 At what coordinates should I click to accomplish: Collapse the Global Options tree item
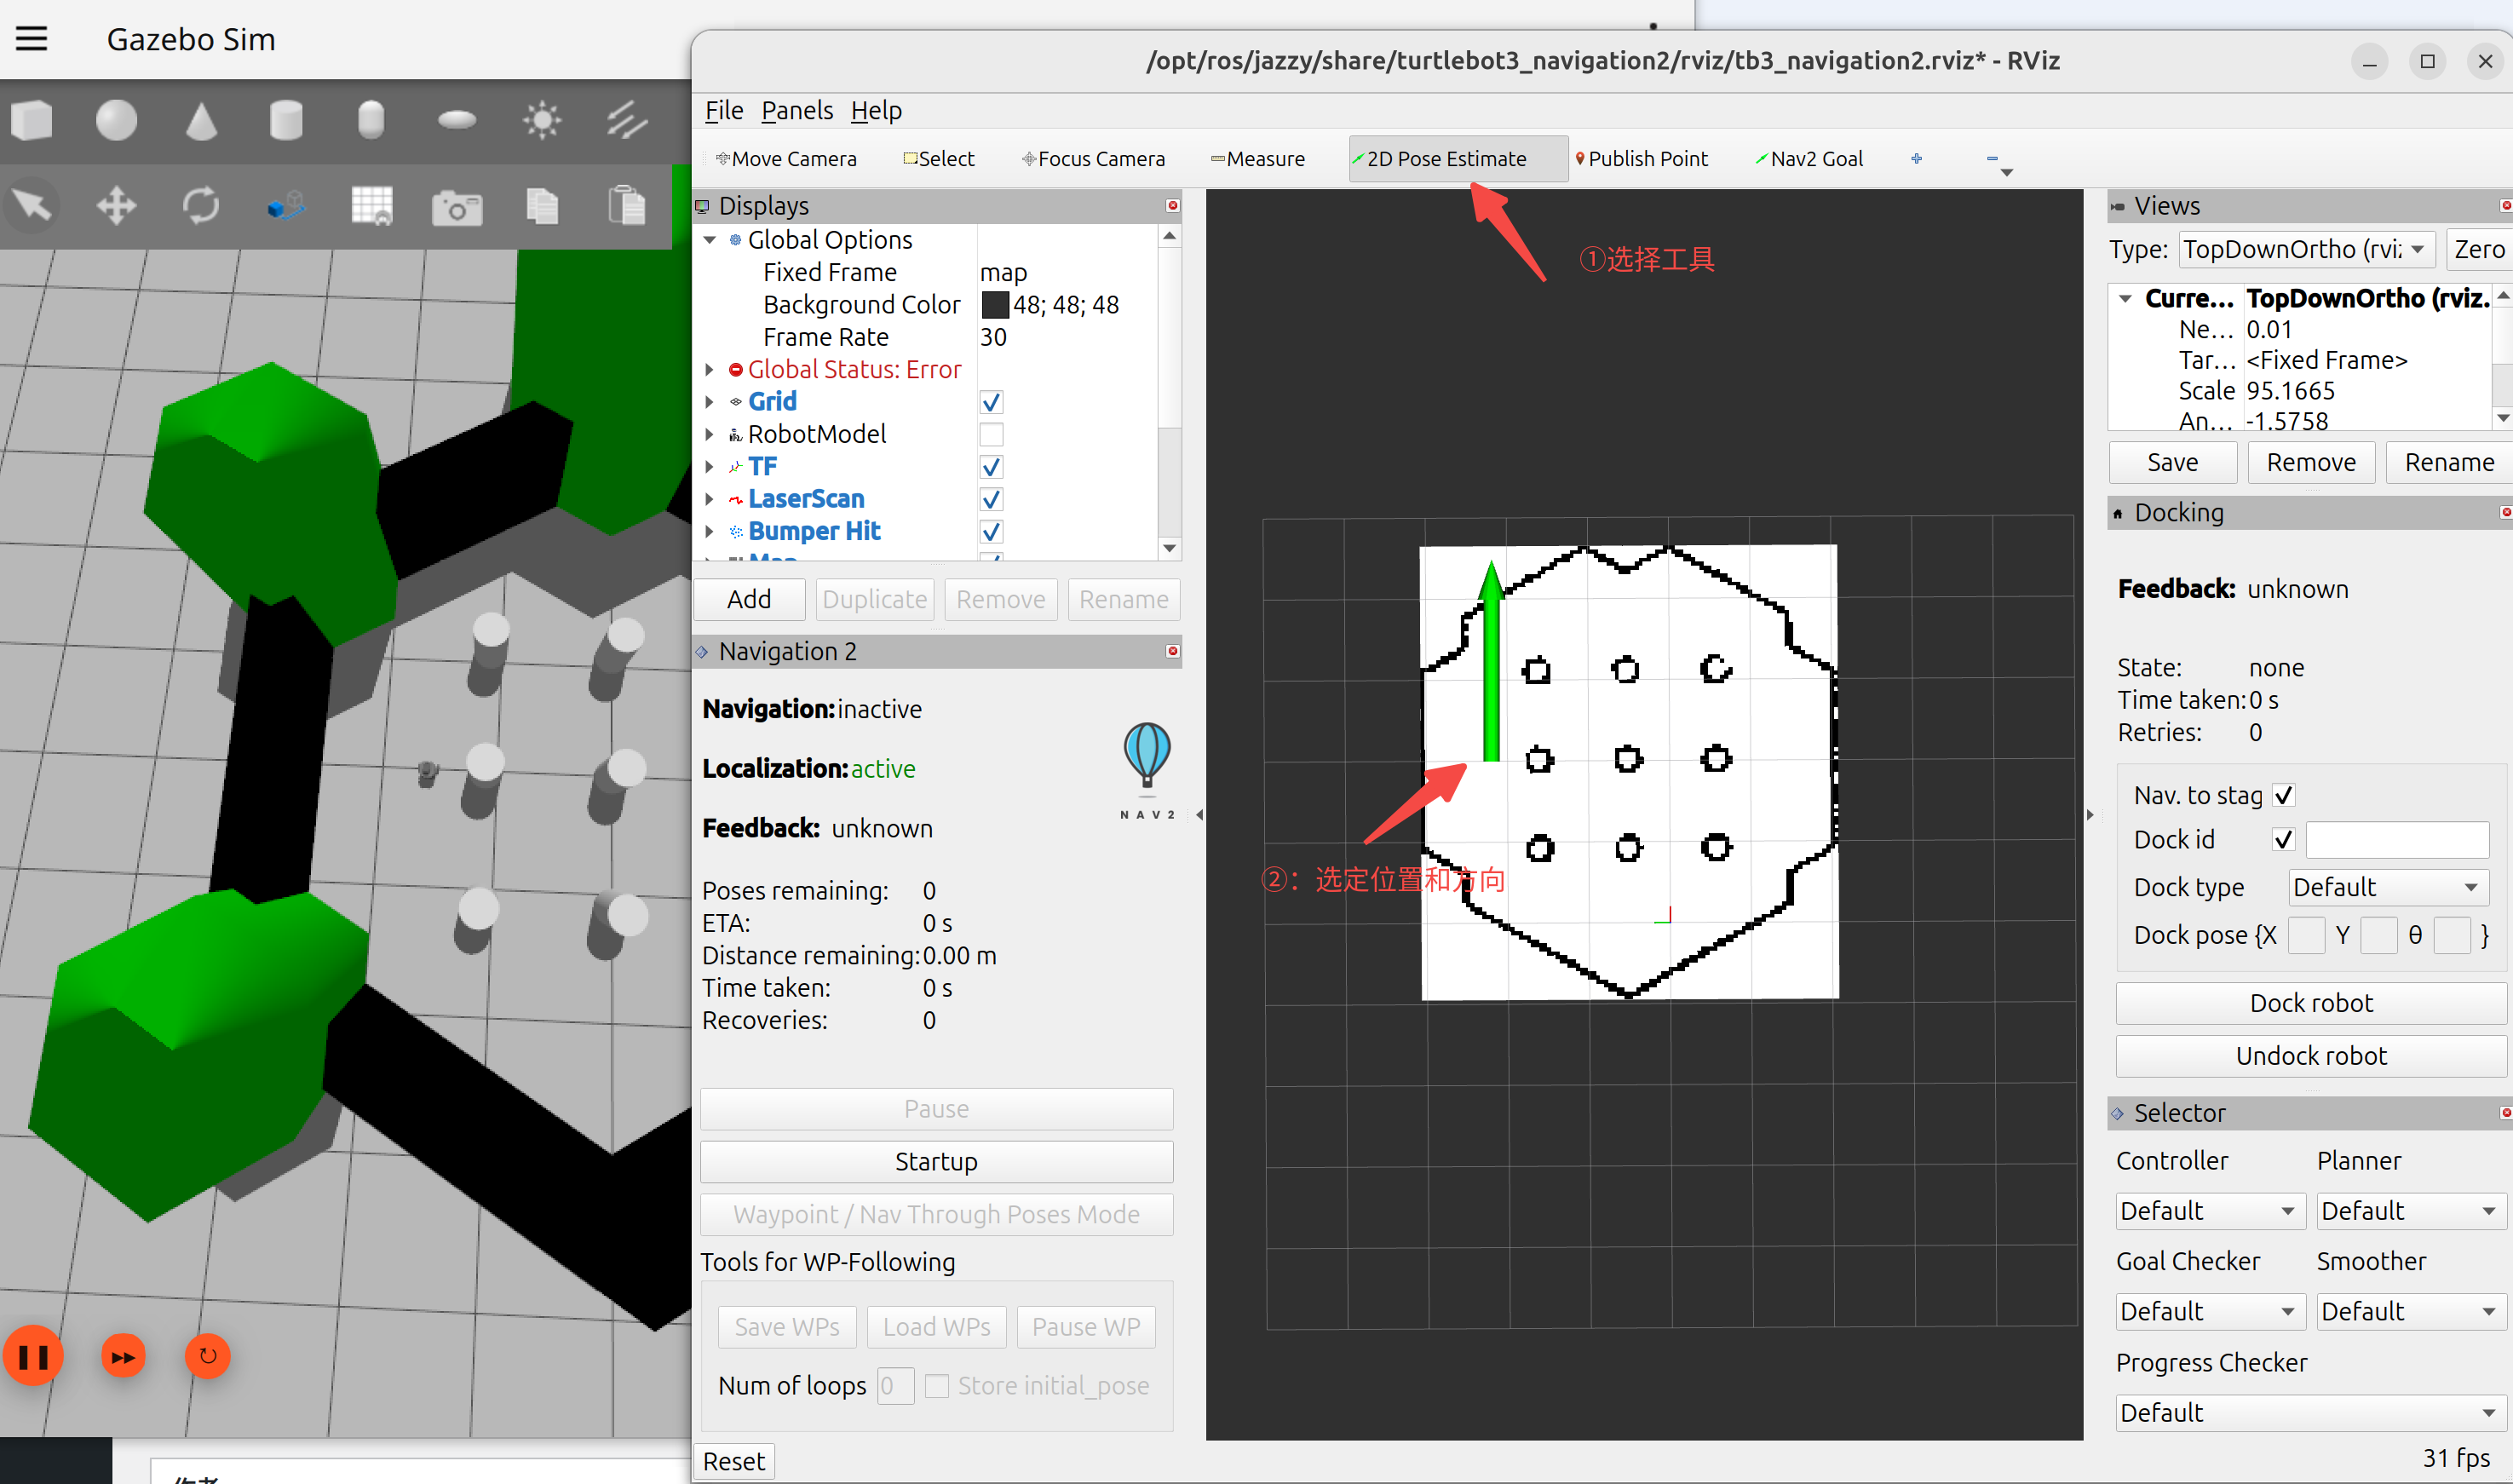click(x=710, y=240)
